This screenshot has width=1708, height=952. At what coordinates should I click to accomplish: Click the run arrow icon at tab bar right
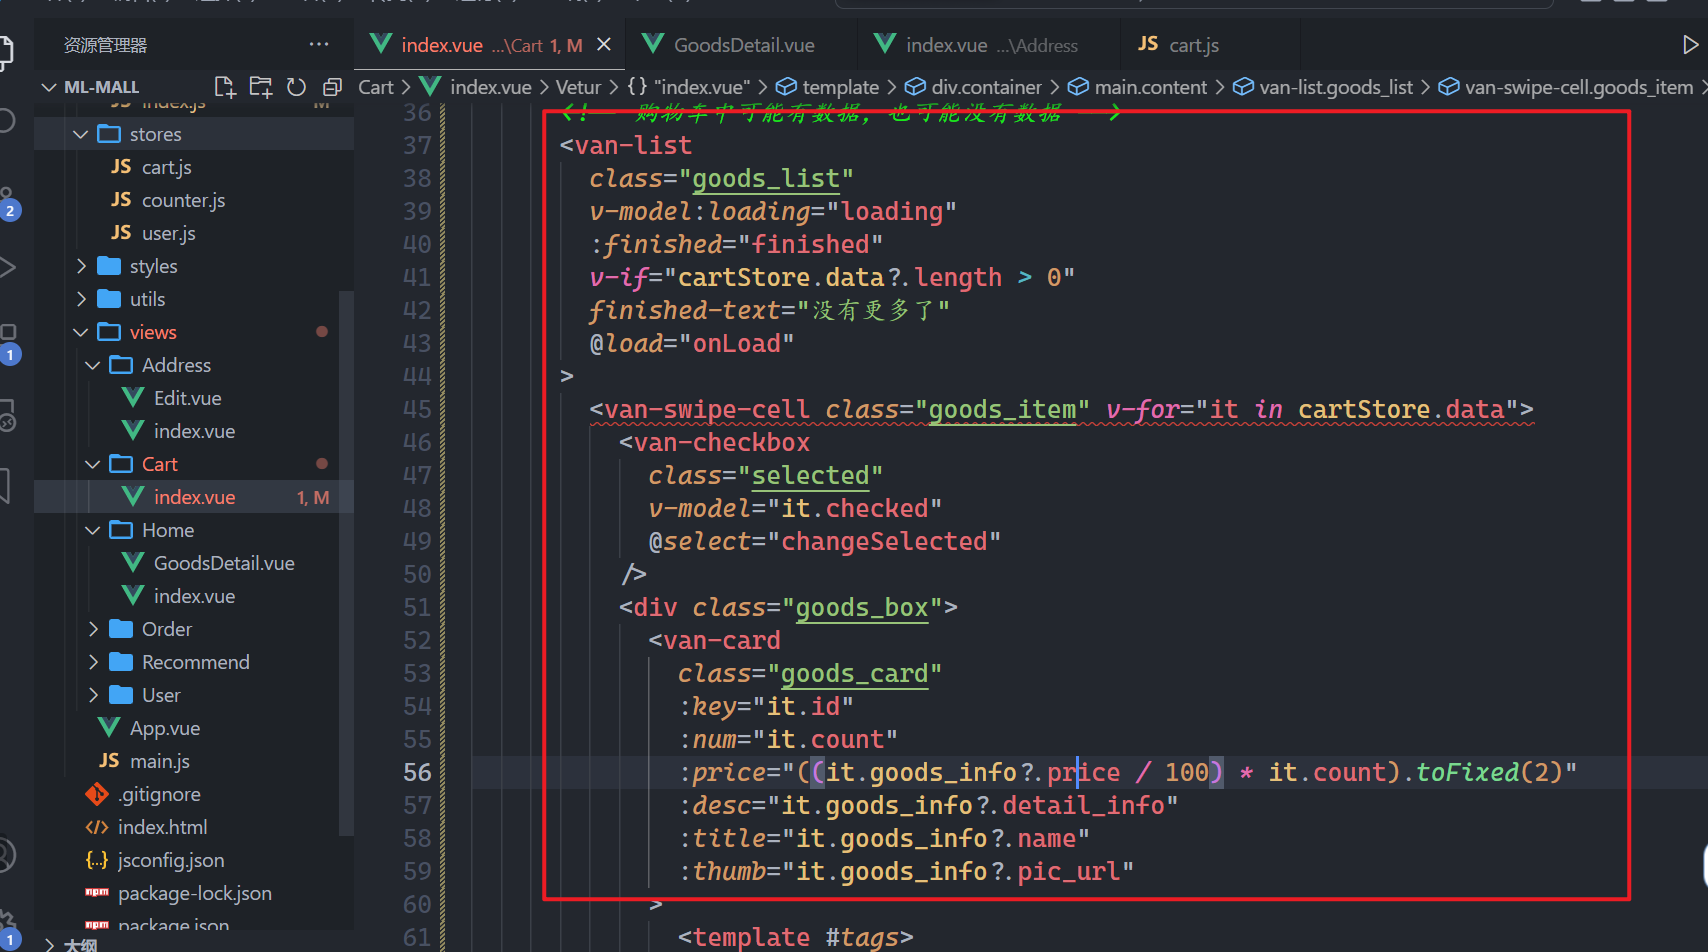1690,45
